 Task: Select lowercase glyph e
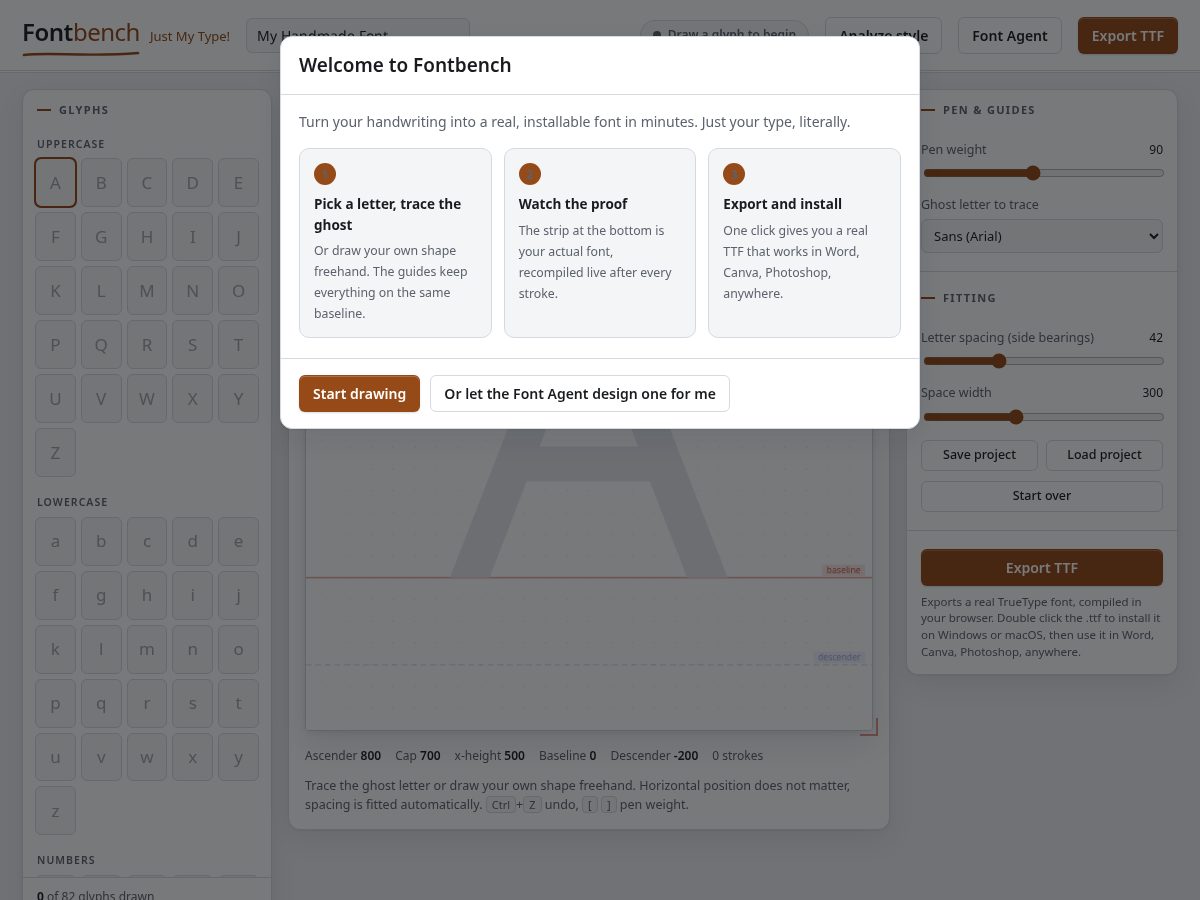pos(238,542)
